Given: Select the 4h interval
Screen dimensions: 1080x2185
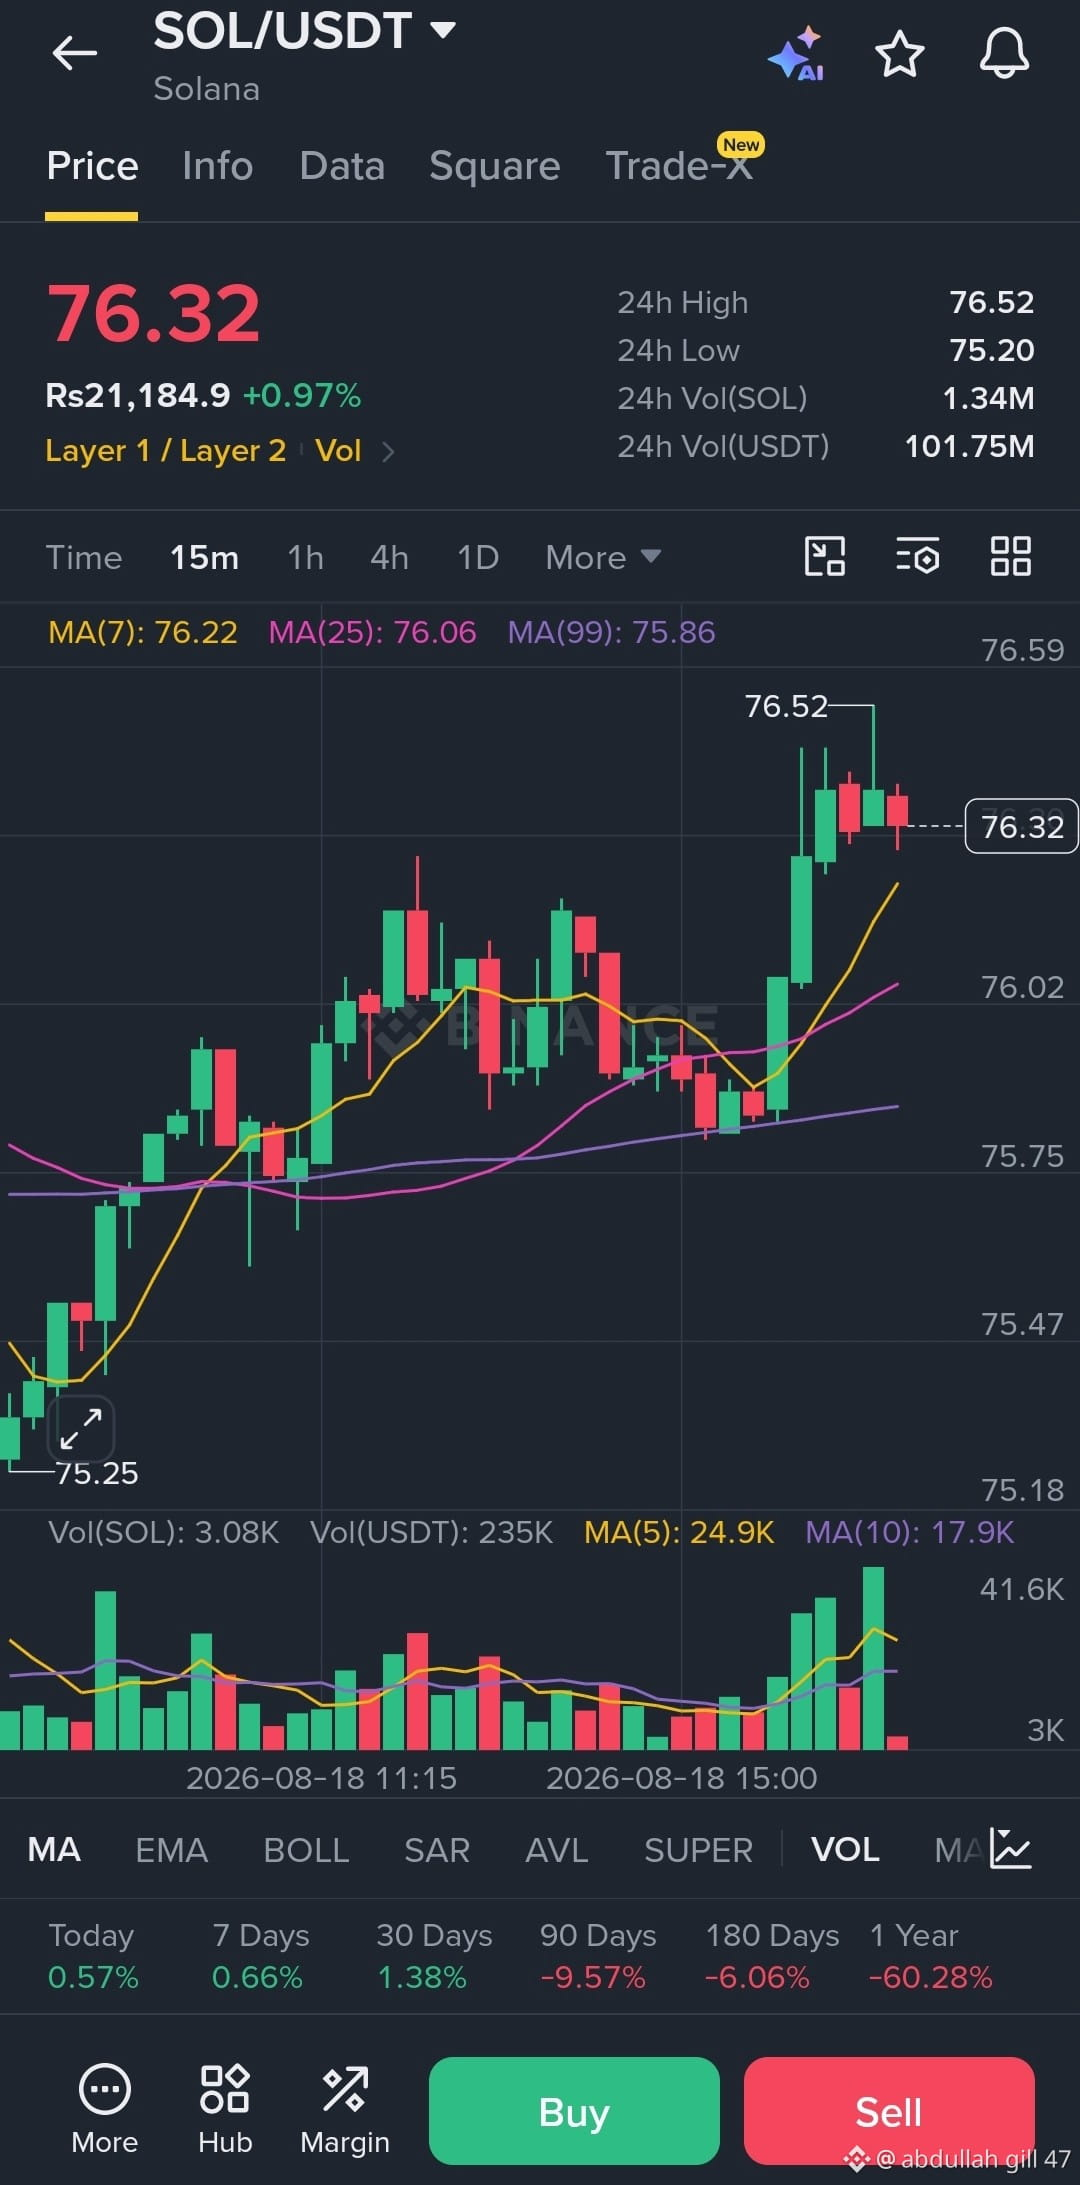Looking at the screenshot, I should [x=389, y=557].
